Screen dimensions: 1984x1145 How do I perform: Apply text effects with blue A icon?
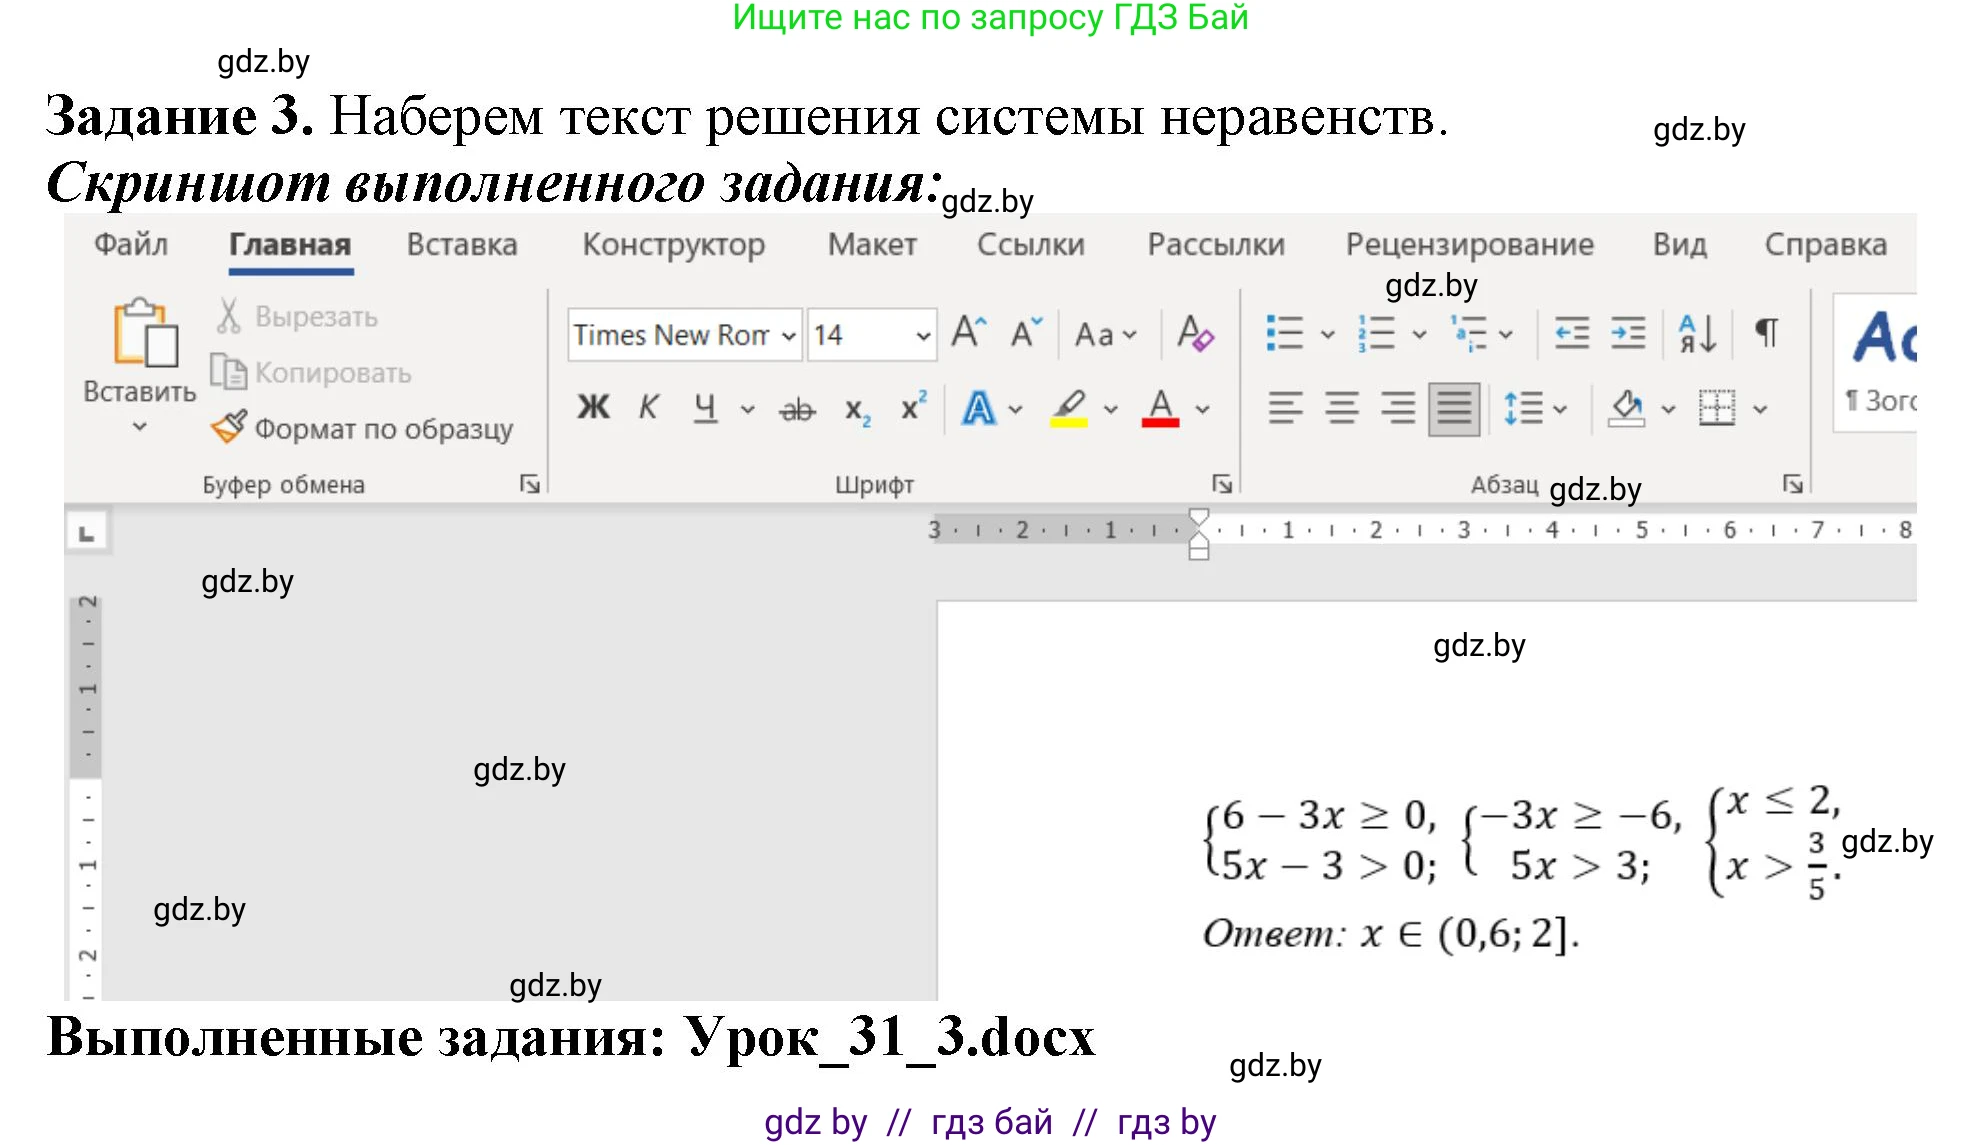click(978, 408)
